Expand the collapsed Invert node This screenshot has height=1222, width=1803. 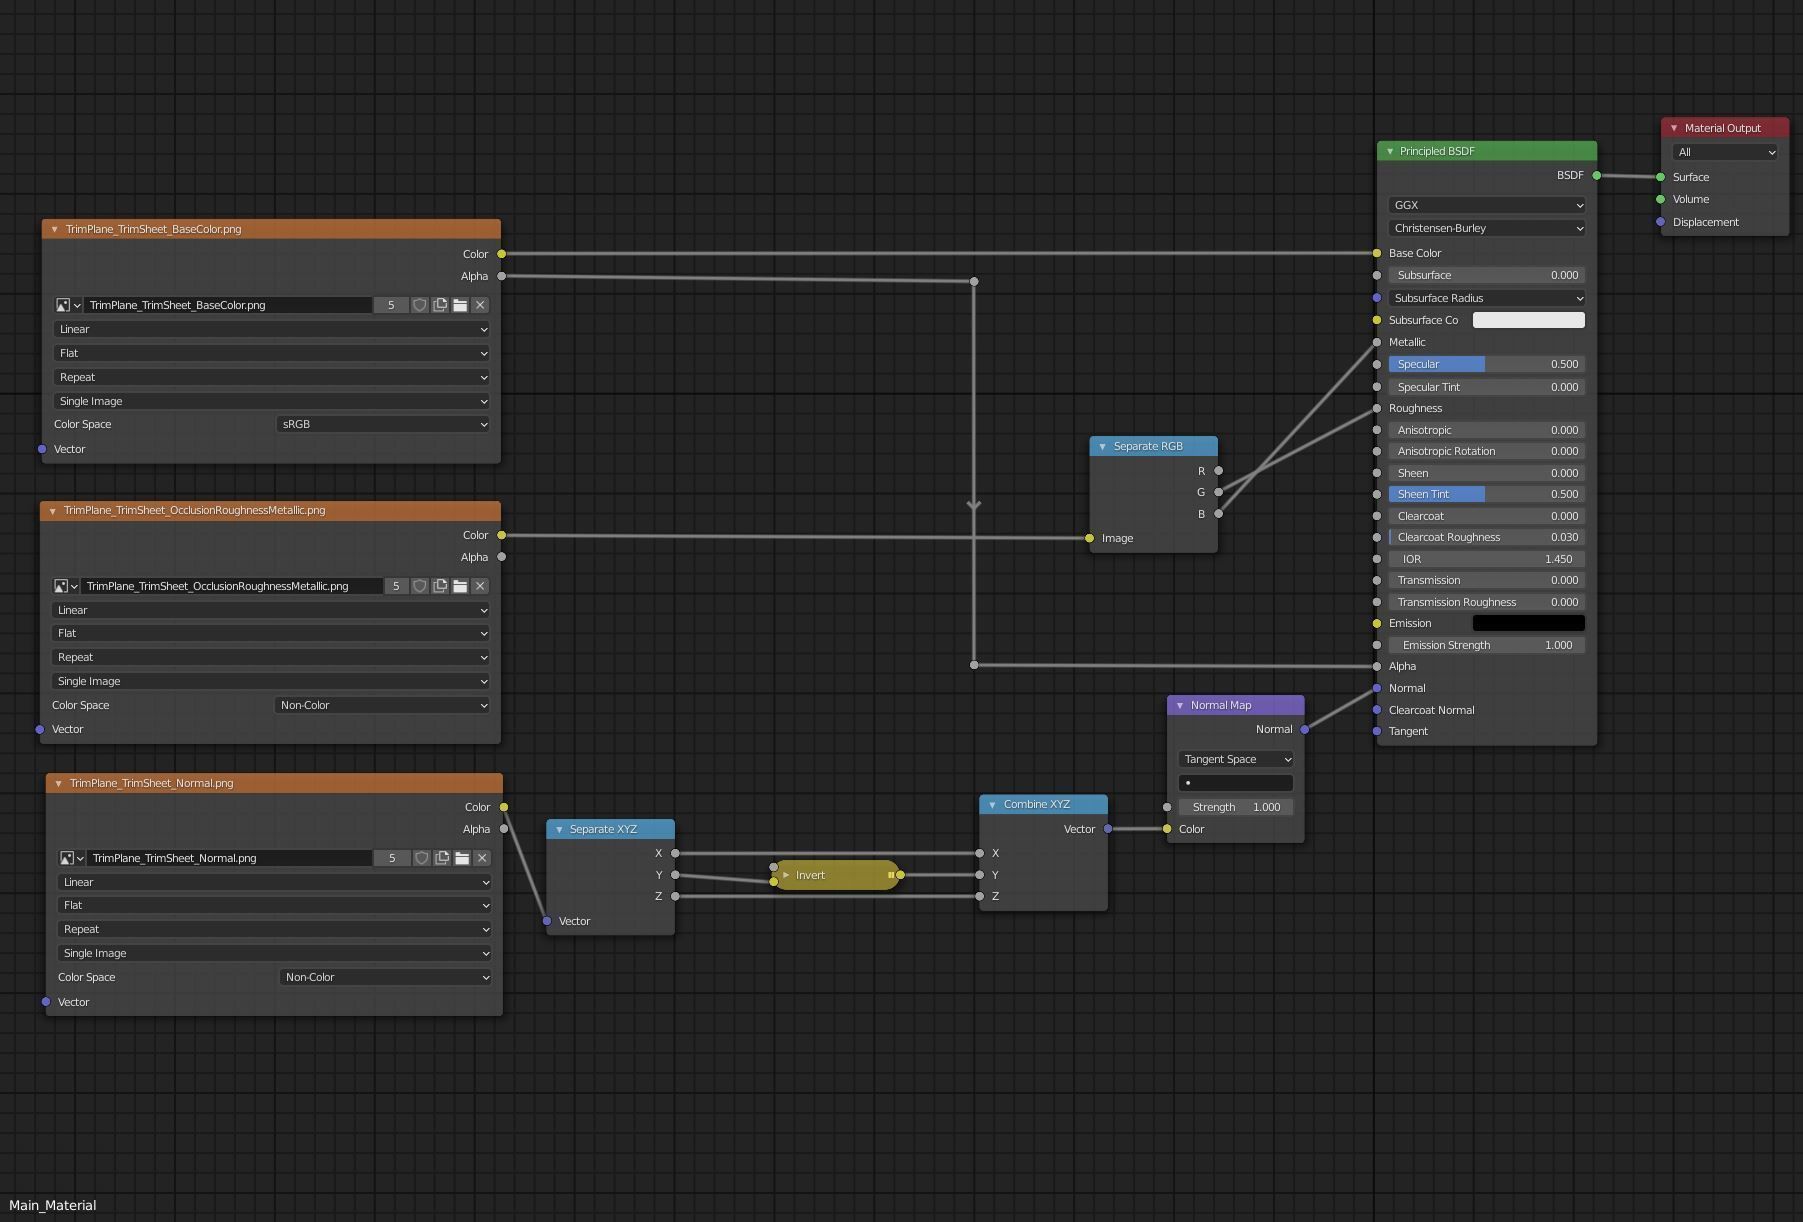click(x=786, y=875)
